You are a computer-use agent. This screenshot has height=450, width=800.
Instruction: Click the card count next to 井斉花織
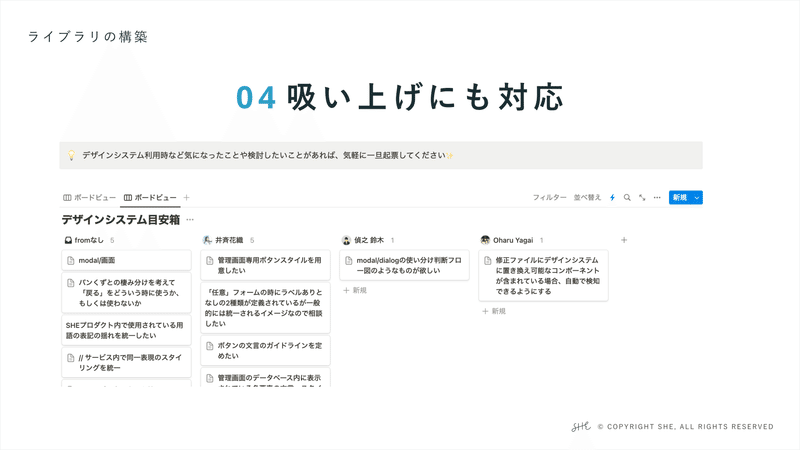(x=252, y=240)
